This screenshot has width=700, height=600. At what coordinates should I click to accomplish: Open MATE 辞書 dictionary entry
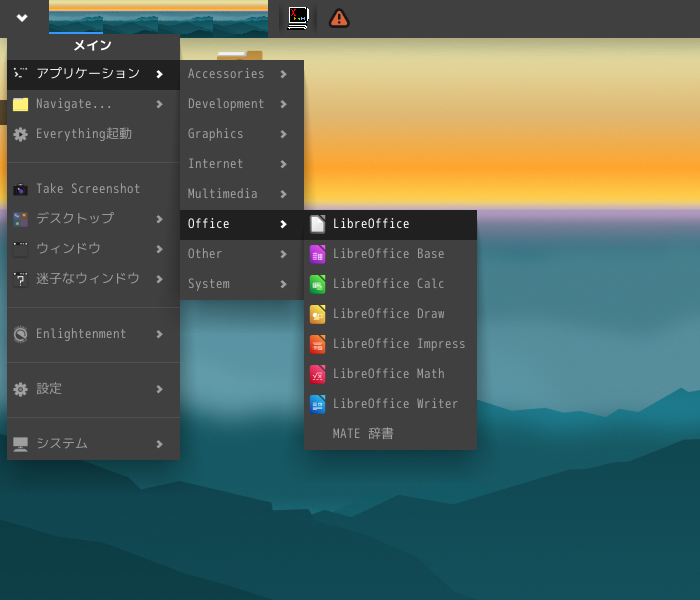coord(391,433)
